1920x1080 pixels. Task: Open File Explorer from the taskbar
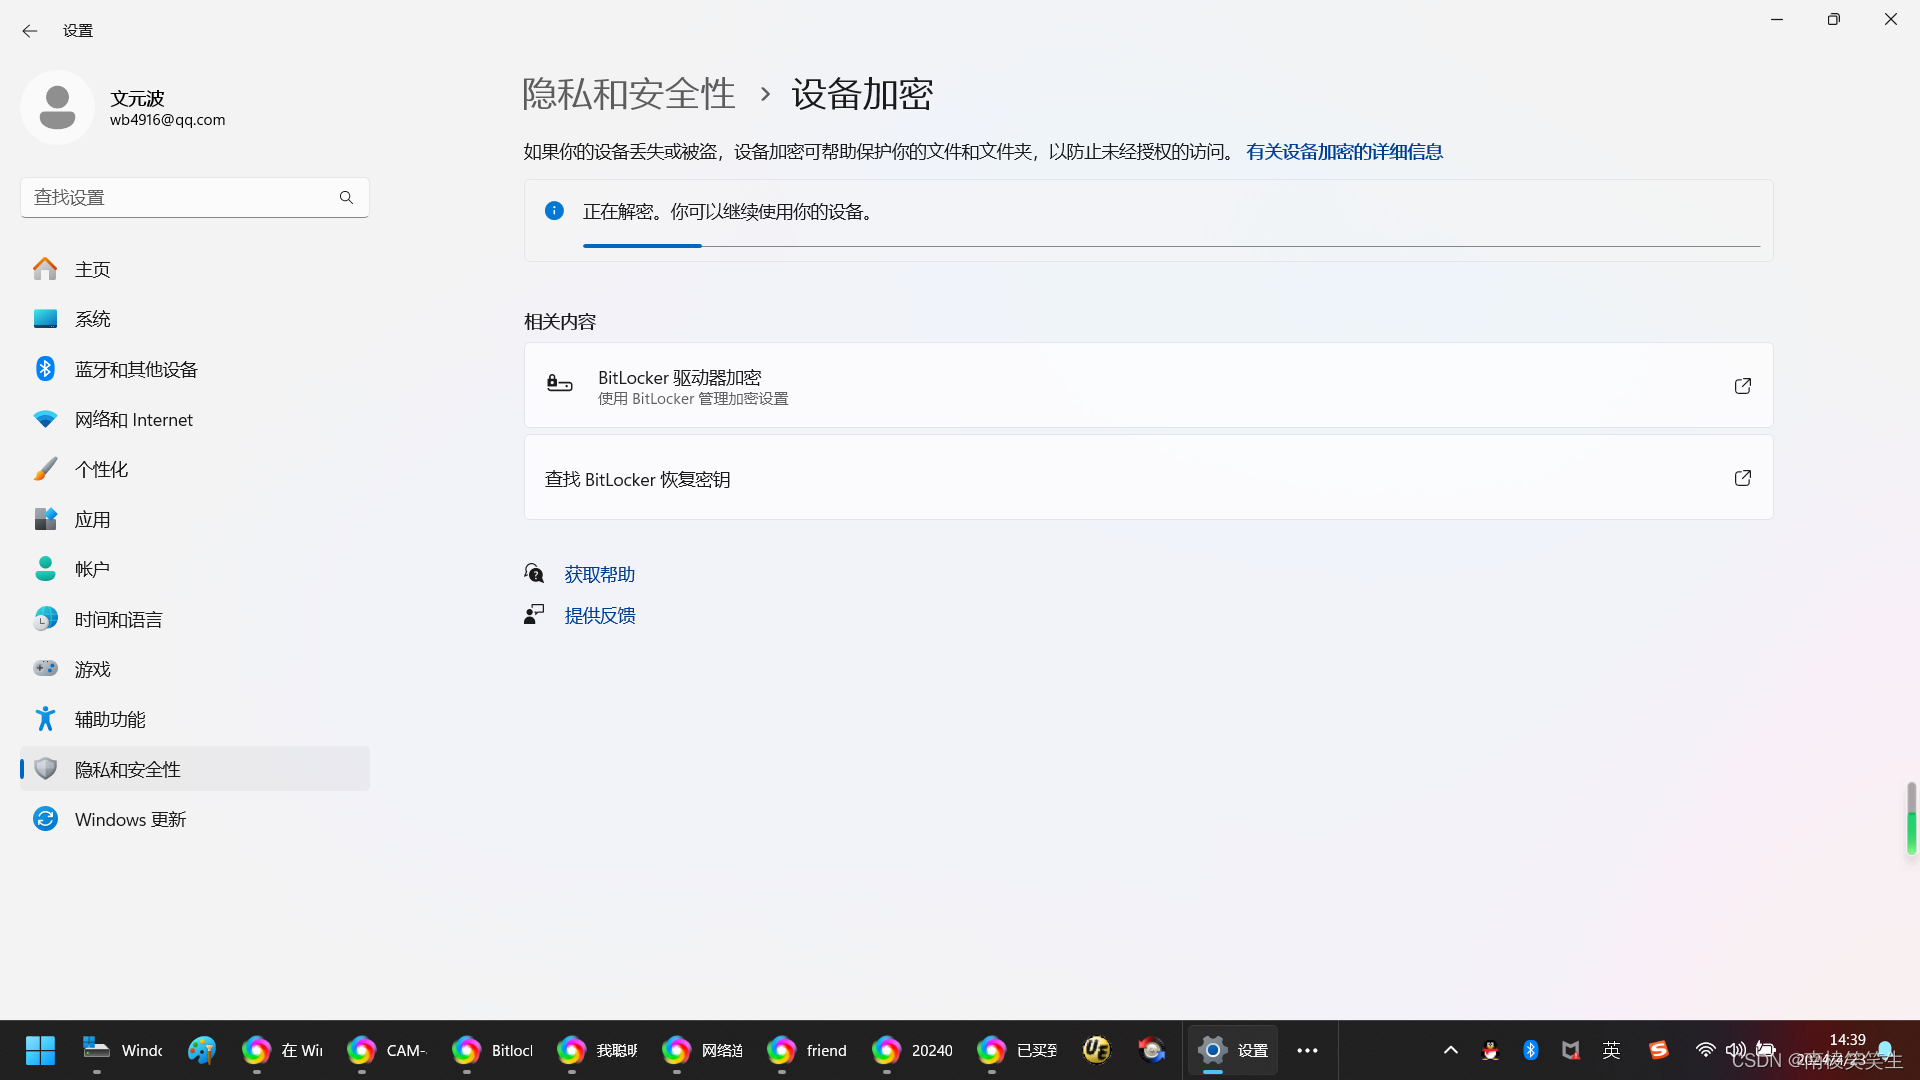click(96, 1050)
